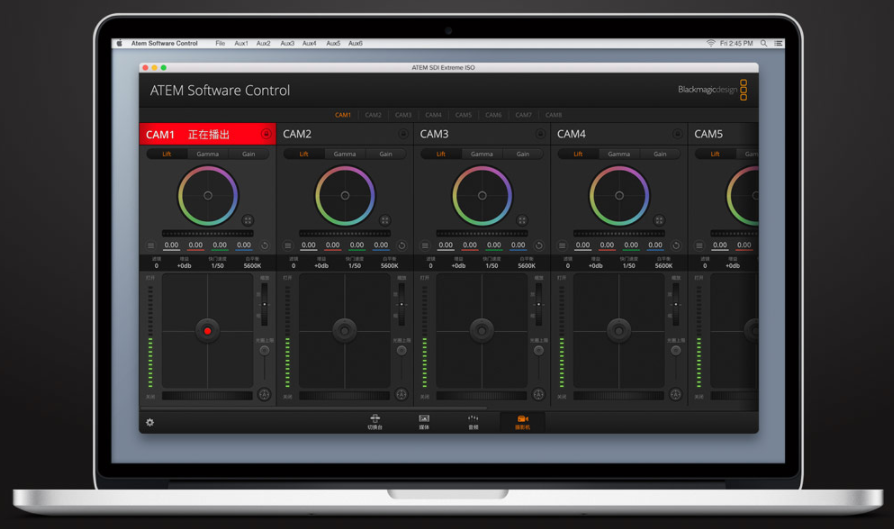This screenshot has width=894, height=529.
Task: Jump to CAM2 in the camera selector row
Action: click(373, 115)
